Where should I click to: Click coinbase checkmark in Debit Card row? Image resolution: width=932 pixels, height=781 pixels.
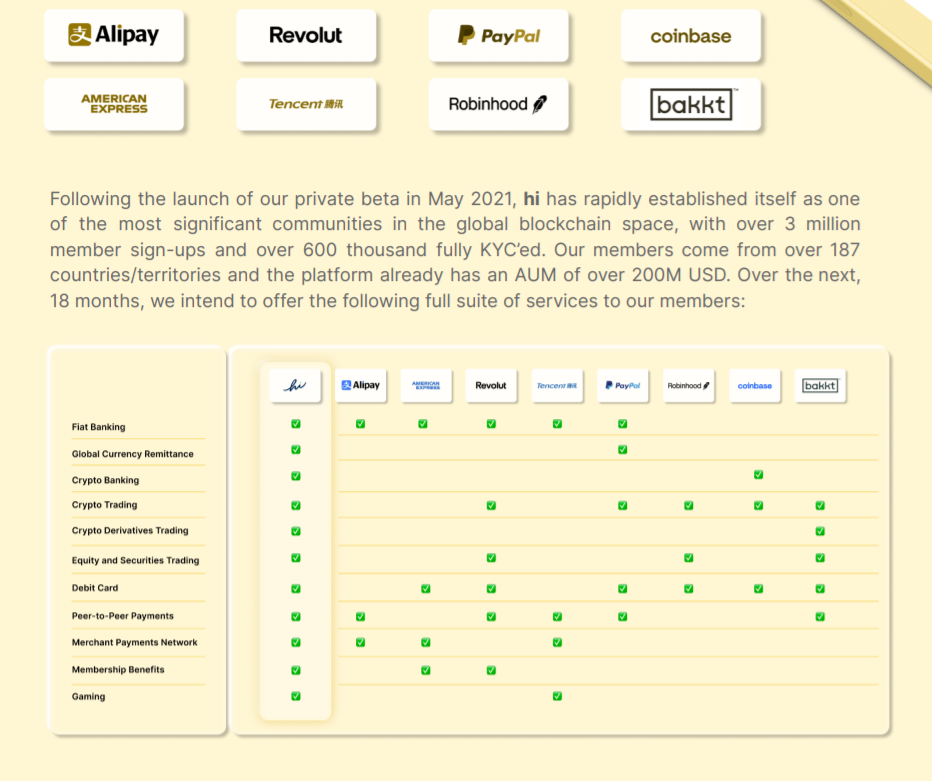[x=758, y=588]
